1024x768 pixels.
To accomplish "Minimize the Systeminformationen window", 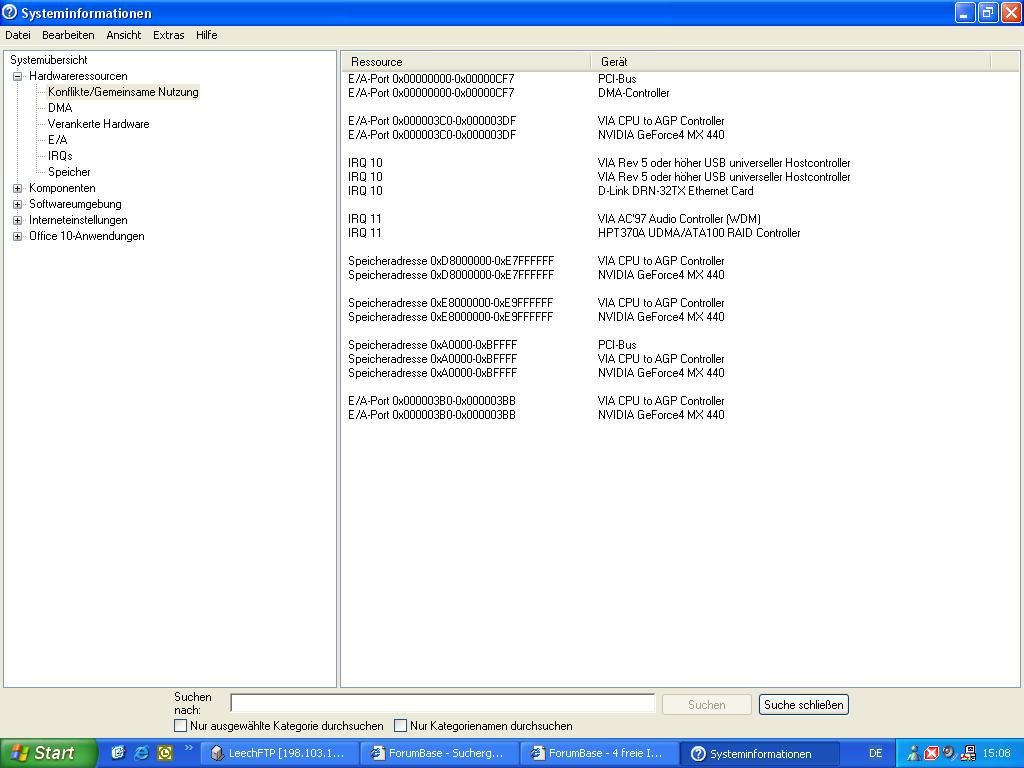I will [x=965, y=12].
